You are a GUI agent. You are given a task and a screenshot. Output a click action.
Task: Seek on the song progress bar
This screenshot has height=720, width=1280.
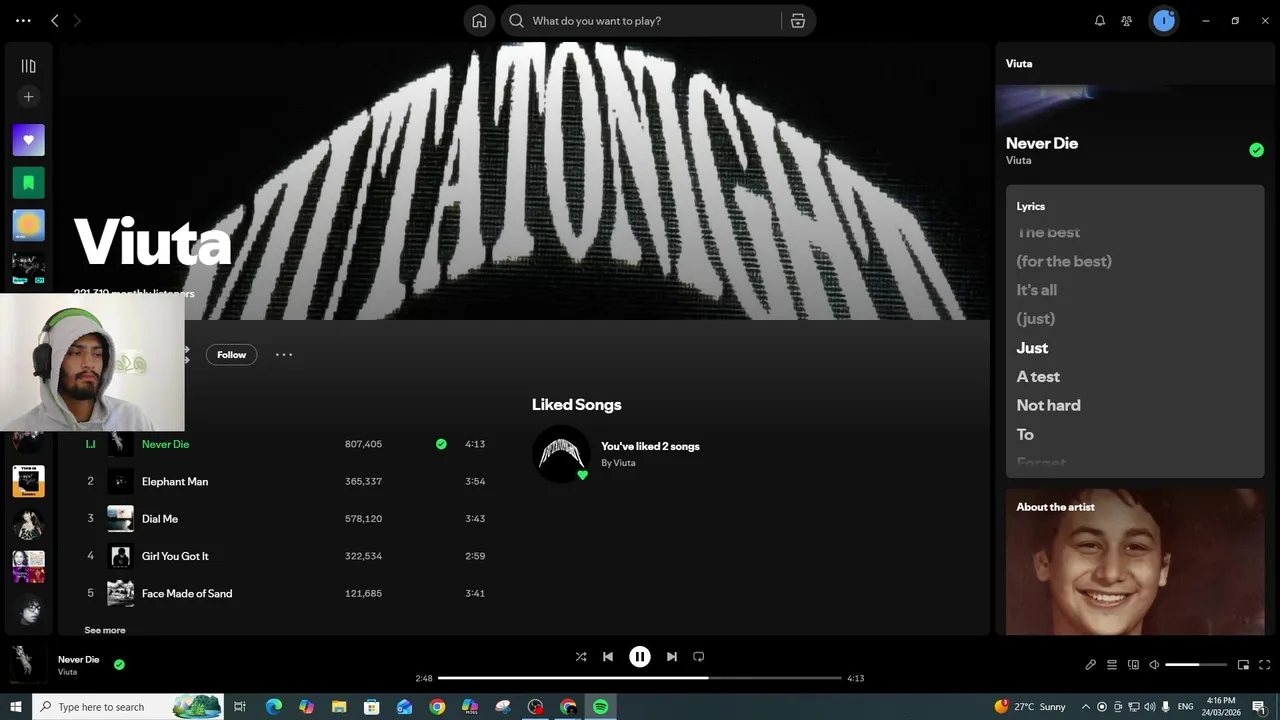(x=640, y=678)
